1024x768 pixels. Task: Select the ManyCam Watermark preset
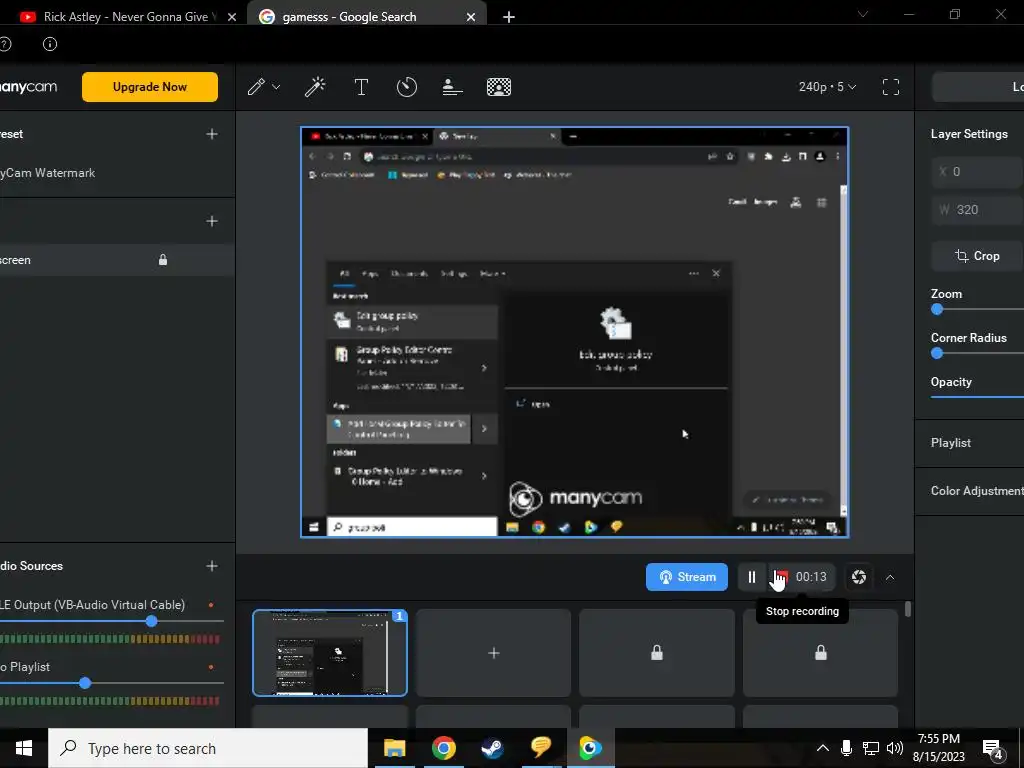48,173
